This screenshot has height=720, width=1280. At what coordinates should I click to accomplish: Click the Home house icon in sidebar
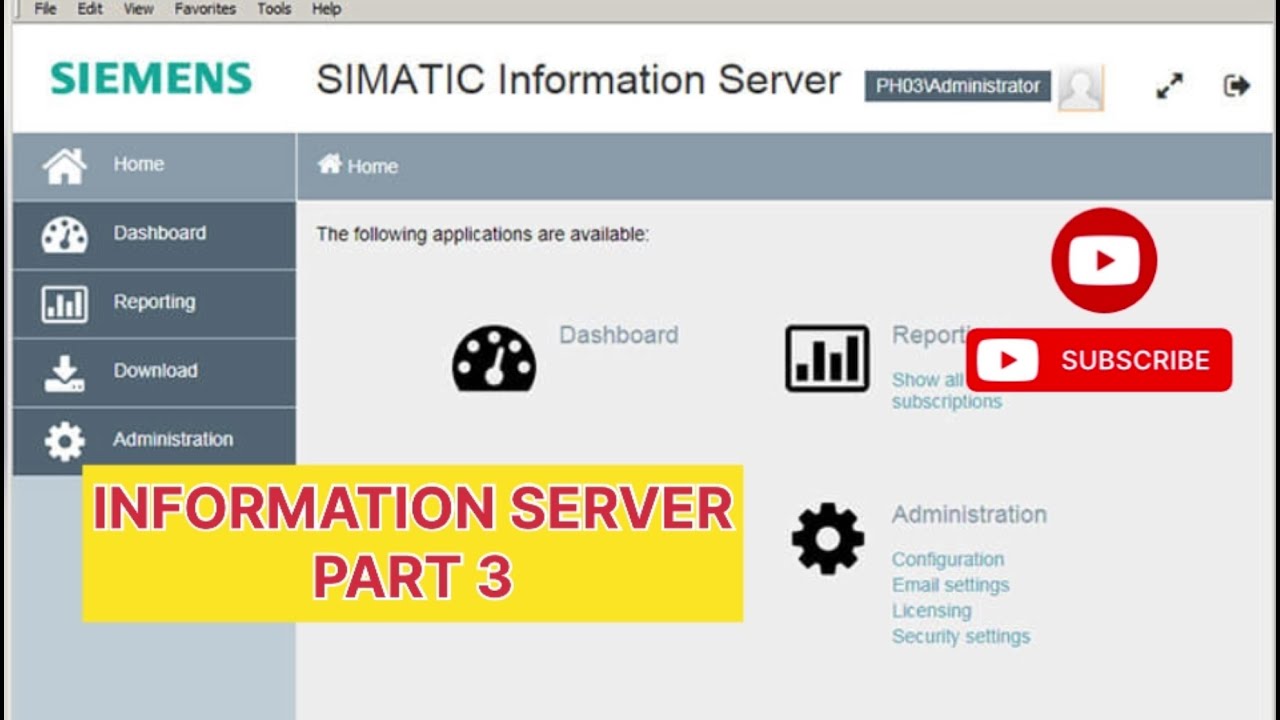64,166
